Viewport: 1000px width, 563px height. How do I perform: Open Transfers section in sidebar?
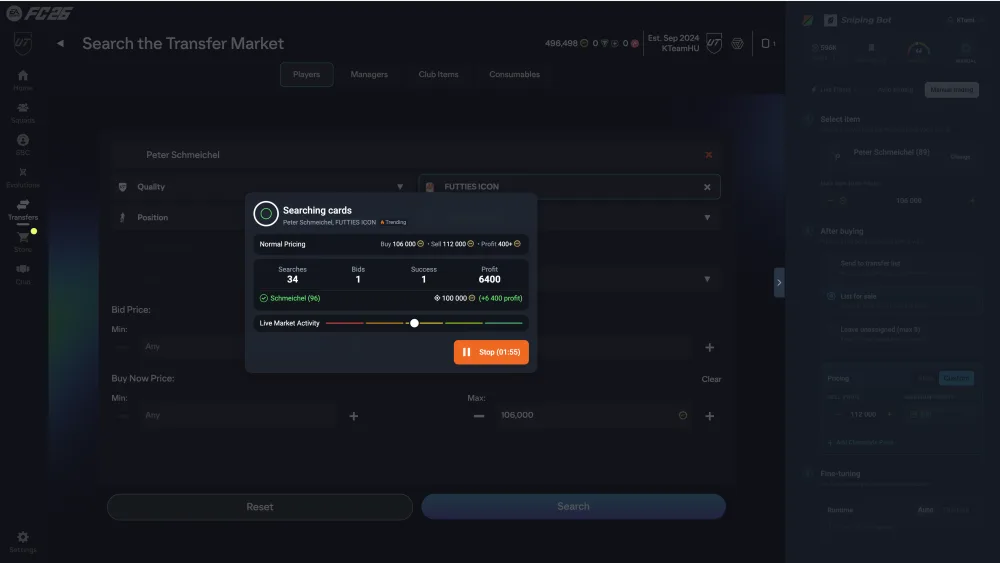pyautogui.click(x=23, y=210)
